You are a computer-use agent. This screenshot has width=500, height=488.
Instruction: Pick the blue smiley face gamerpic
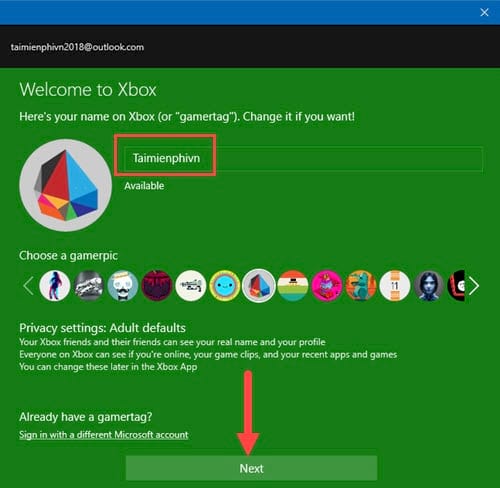point(225,286)
